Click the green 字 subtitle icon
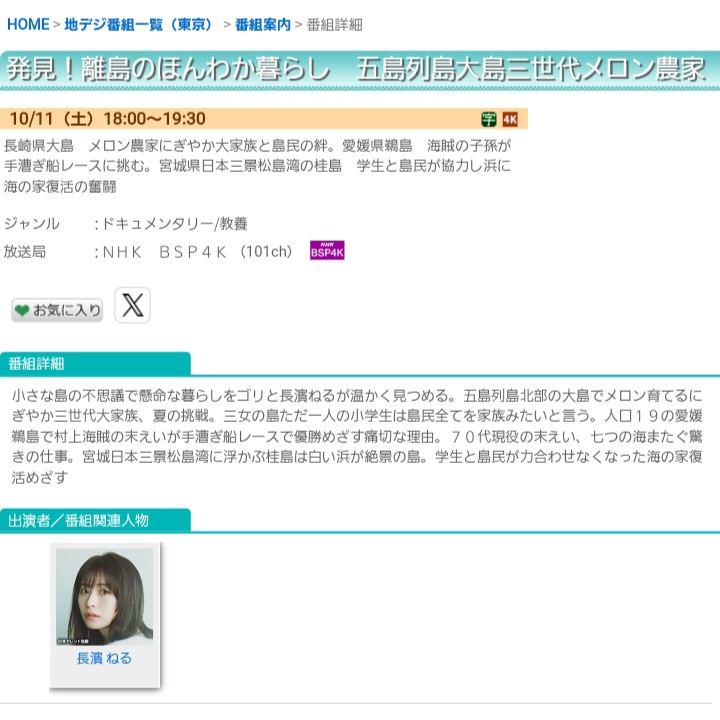720x720 pixels. [x=489, y=119]
